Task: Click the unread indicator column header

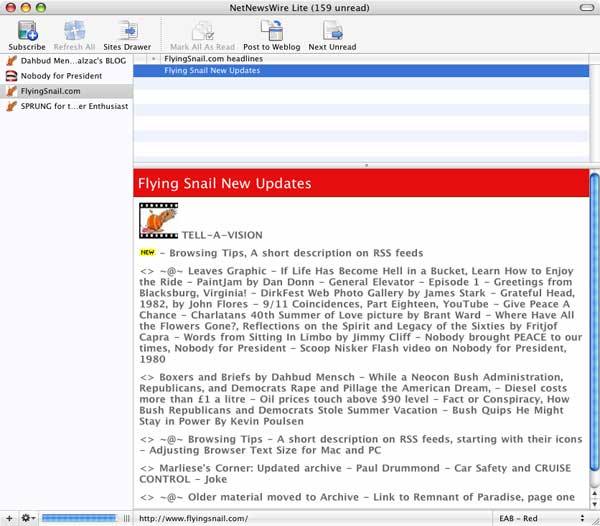Action: pyautogui.click(x=153, y=59)
